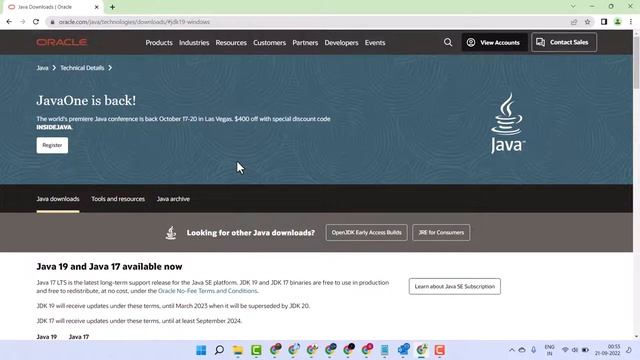The width and height of the screenshot is (640, 360).
Task: Select the Java downloads tab
Action: tap(58, 199)
